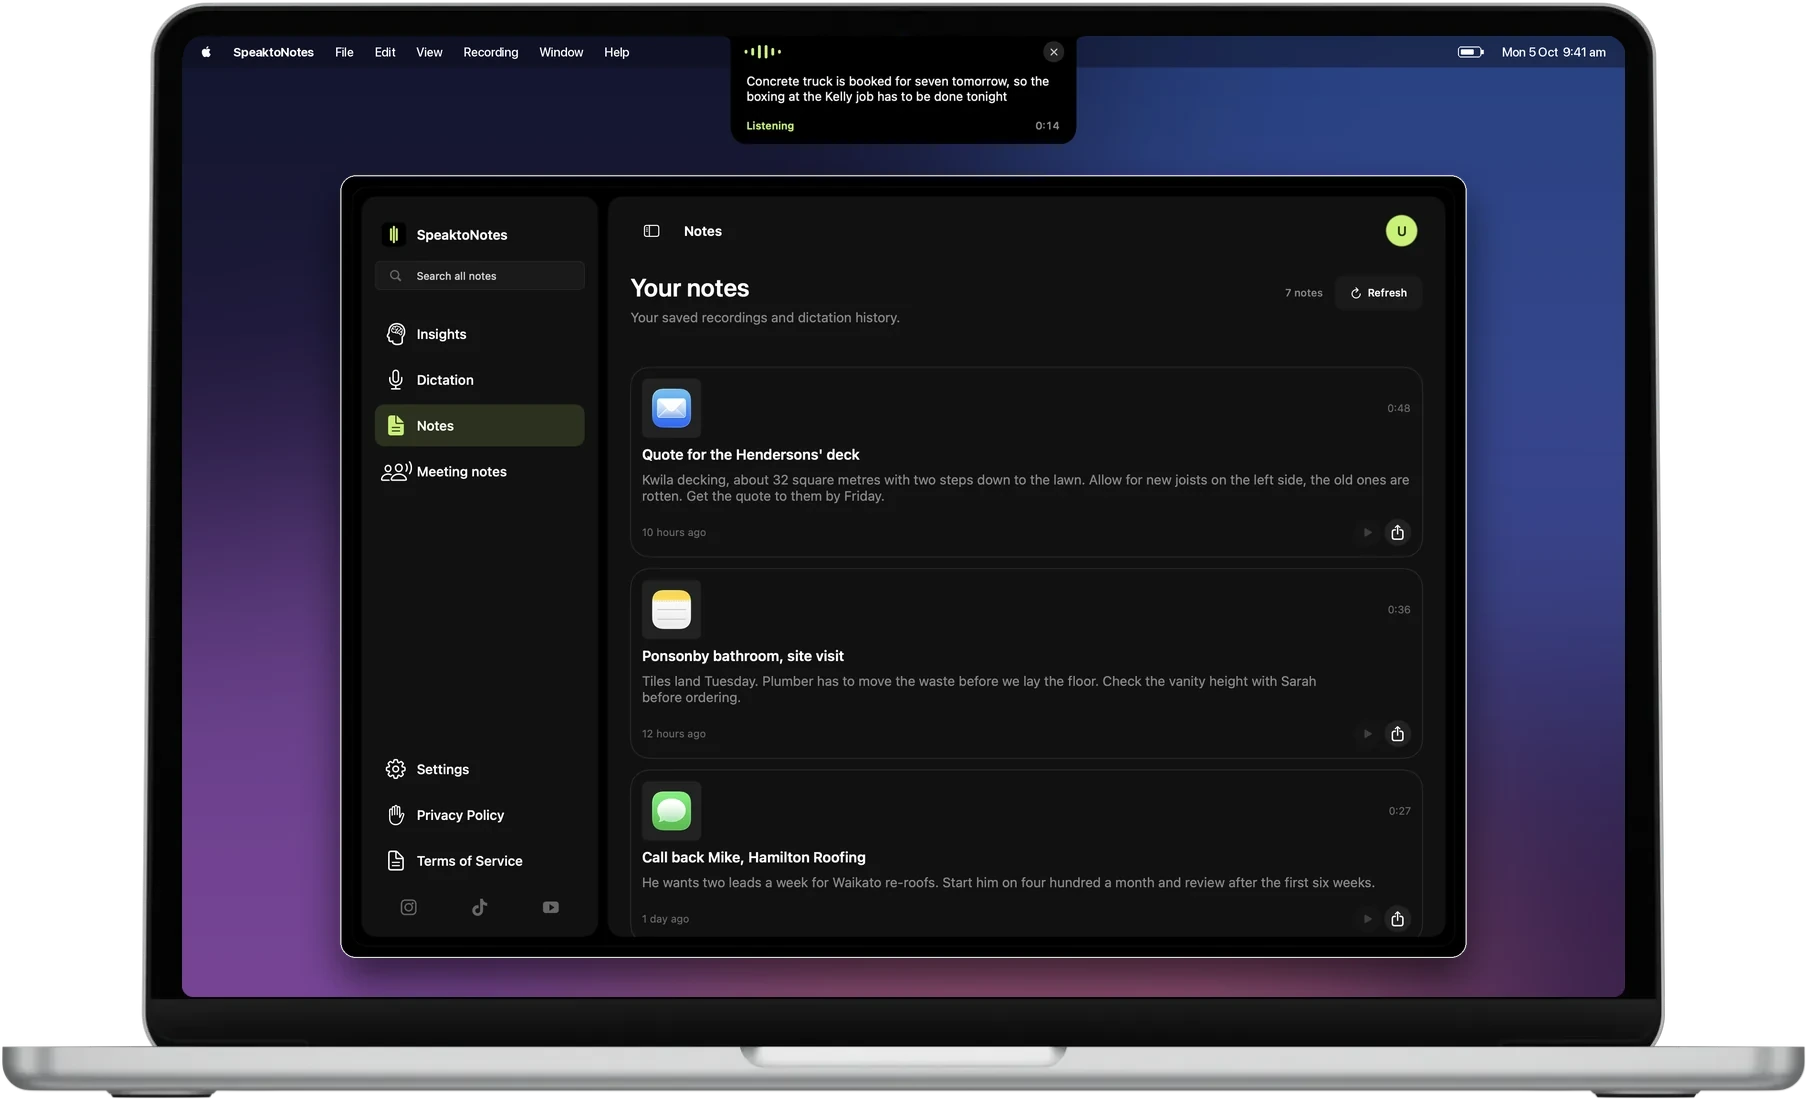Open the SpeaktoNotes app menu
The height and width of the screenshot is (1100, 1806).
point(273,52)
